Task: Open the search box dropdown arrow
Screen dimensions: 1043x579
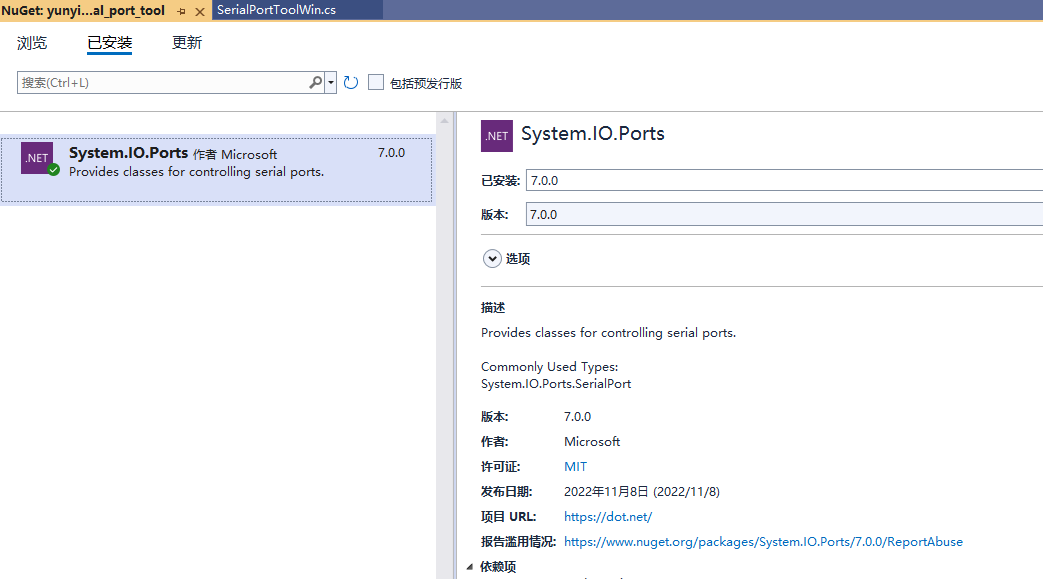Action: [331, 83]
